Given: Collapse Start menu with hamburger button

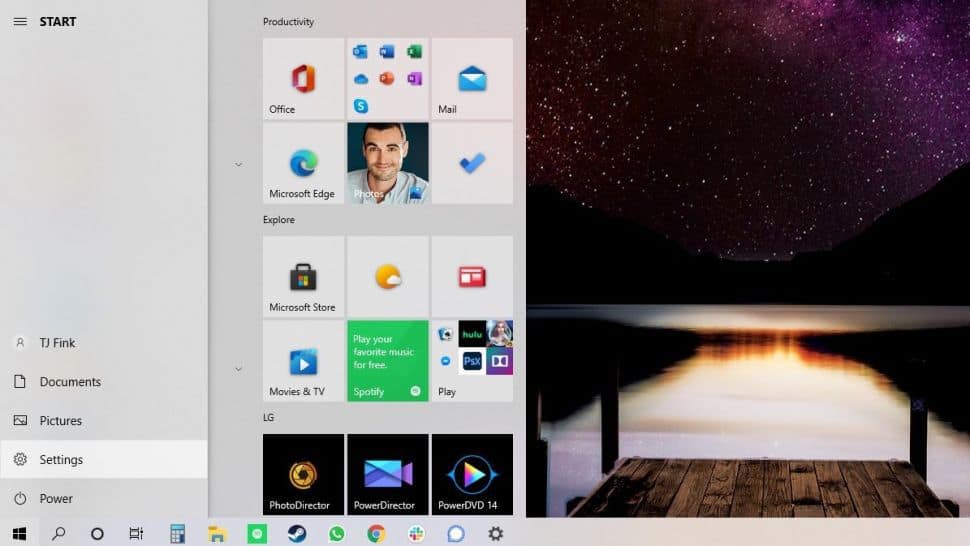Looking at the screenshot, I should click(x=20, y=22).
